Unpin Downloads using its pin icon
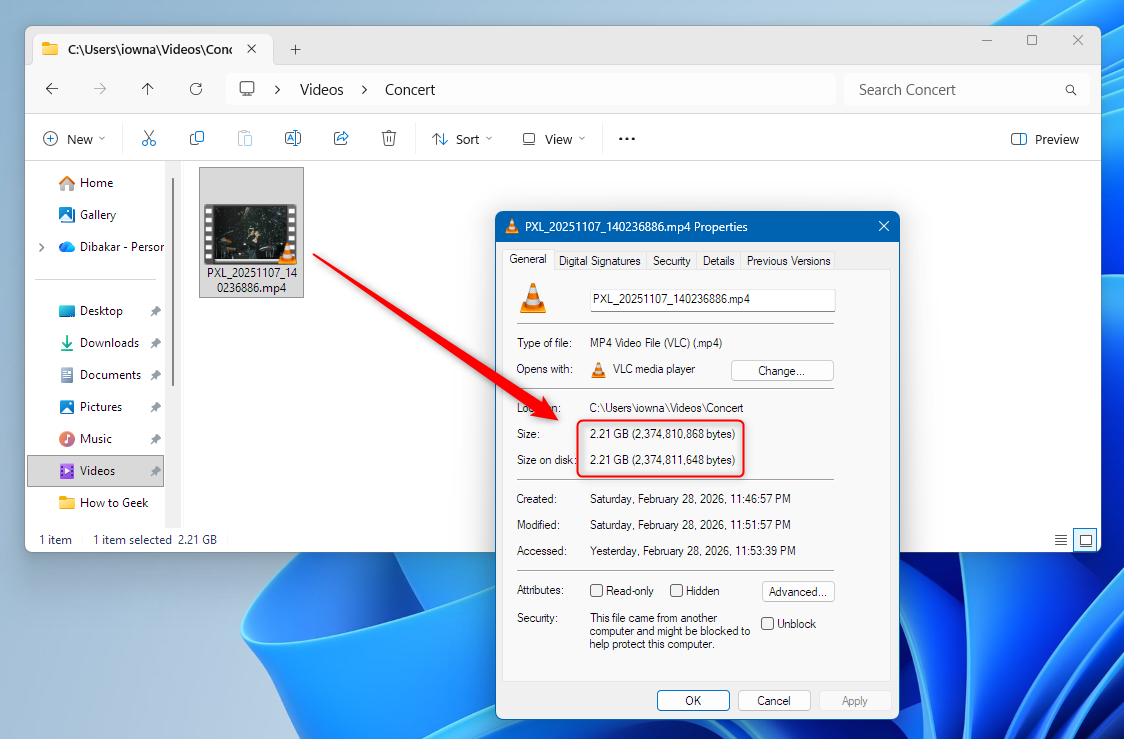1124x739 pixels. tap(156, 343)
